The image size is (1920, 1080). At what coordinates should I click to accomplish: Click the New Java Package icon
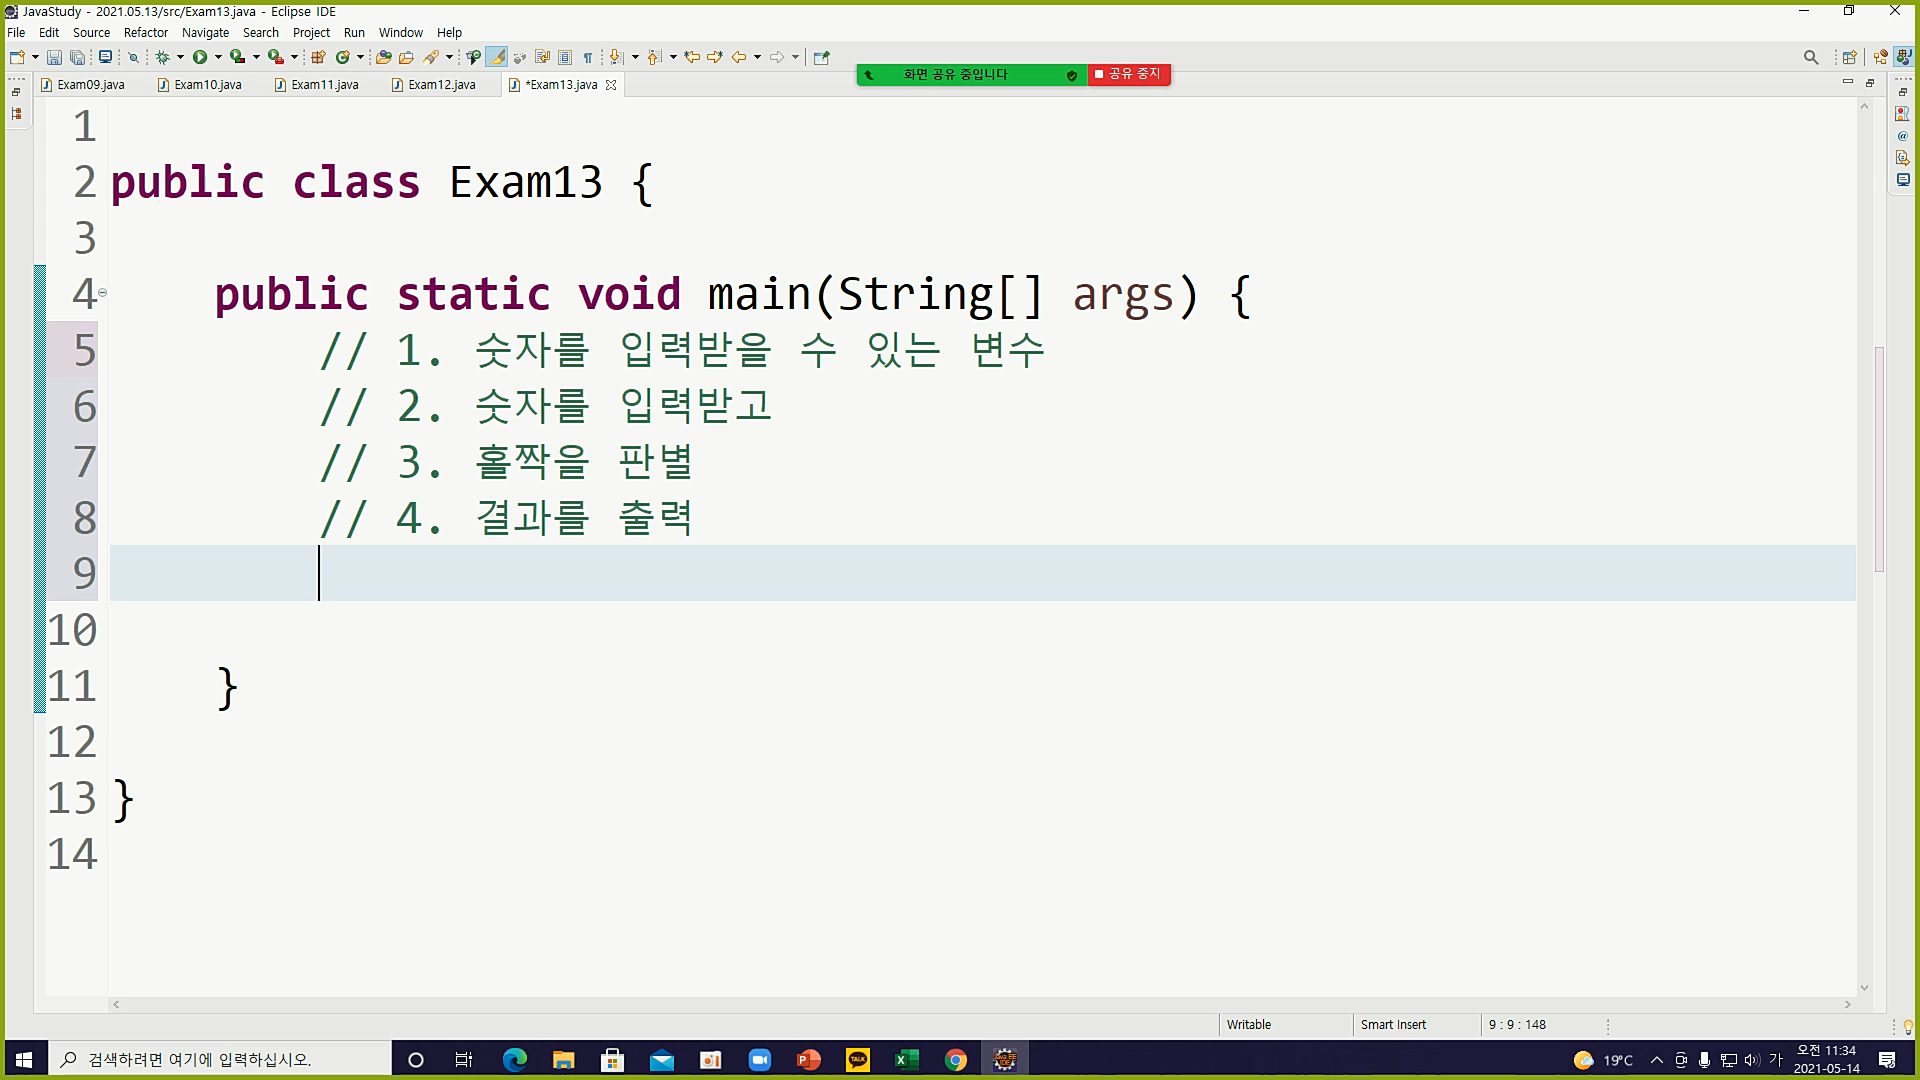(318, 58)
